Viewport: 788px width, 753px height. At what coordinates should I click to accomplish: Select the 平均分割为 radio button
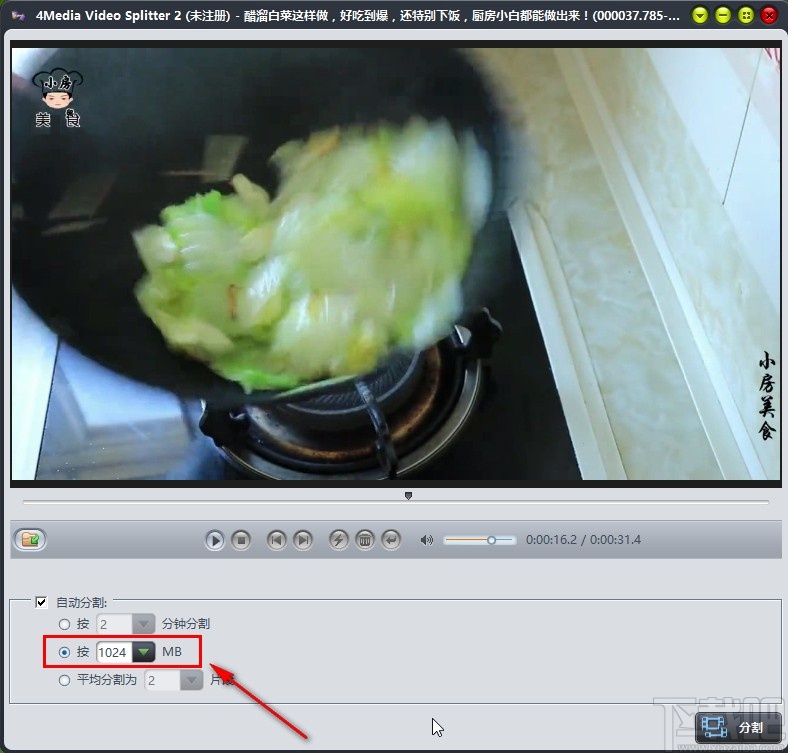[64, 681]
